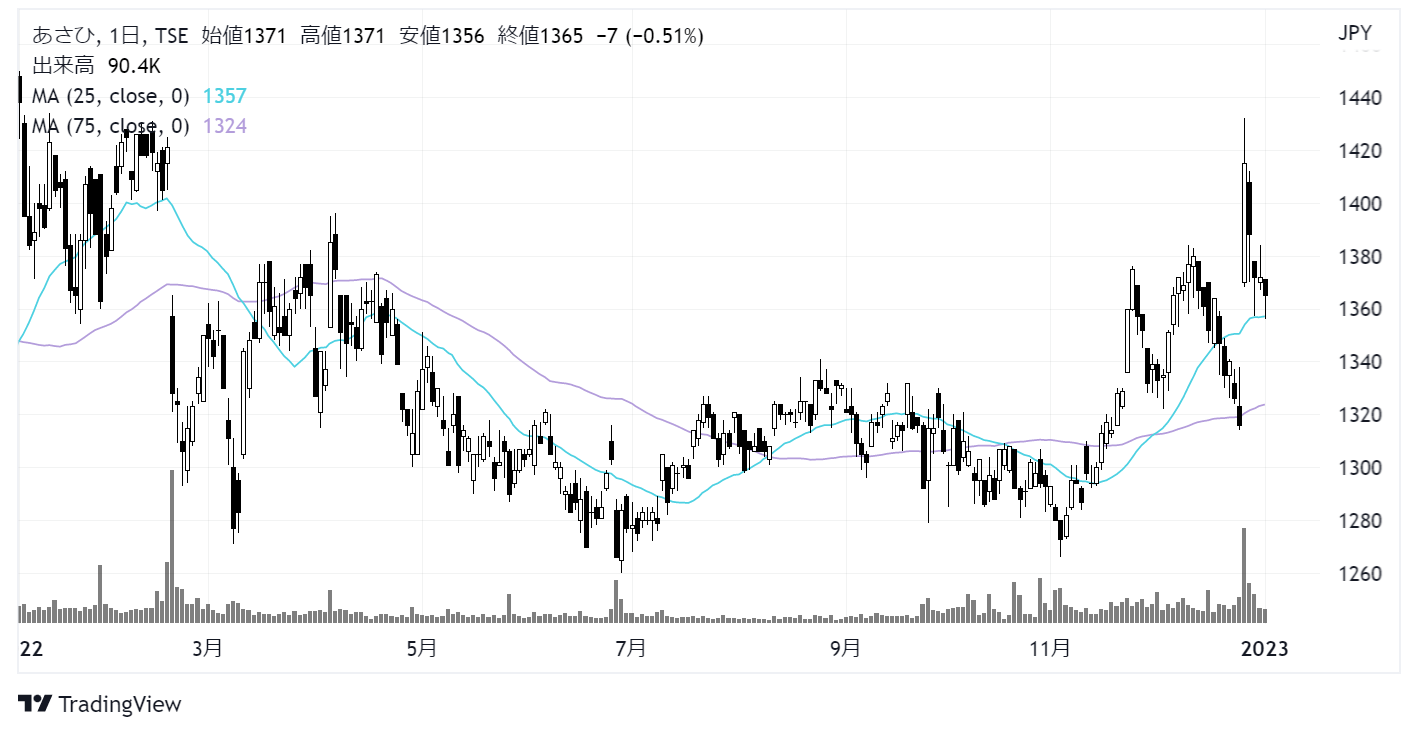Screen dimensions: 1418x734
Task: Click the tallest volume bar in late February
Action: coord(172,546)
